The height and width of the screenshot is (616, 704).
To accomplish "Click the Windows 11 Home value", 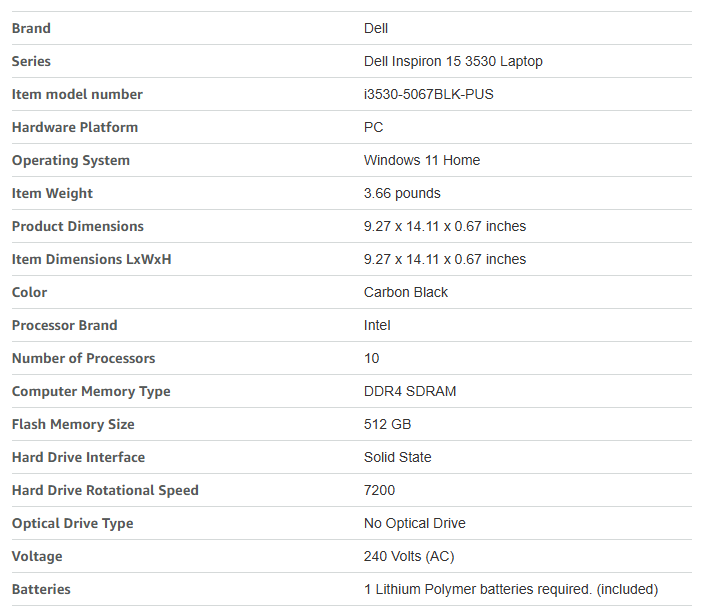I will pos(421,160).
